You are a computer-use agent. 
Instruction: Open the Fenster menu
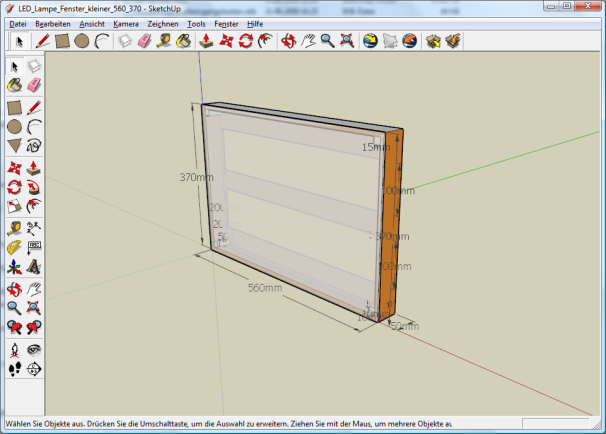point(226,24)
